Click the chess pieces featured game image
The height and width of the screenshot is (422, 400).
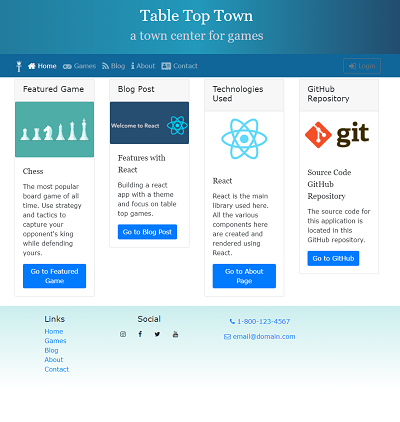(54, 129)
